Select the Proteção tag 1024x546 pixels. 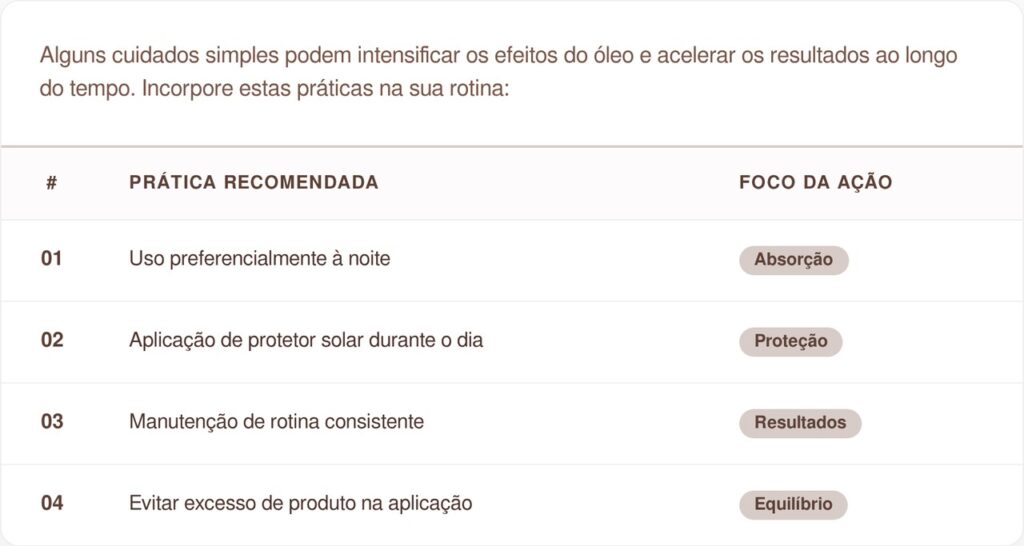coord(790,341)
